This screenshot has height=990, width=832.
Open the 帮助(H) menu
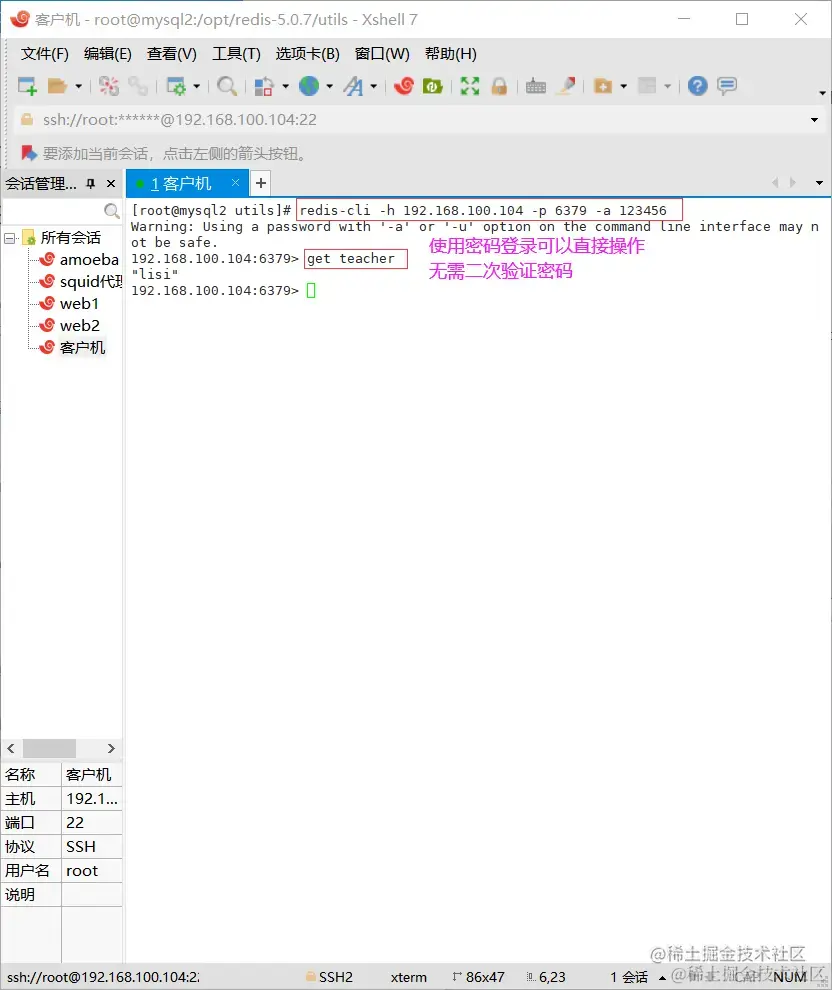(450, 54)
